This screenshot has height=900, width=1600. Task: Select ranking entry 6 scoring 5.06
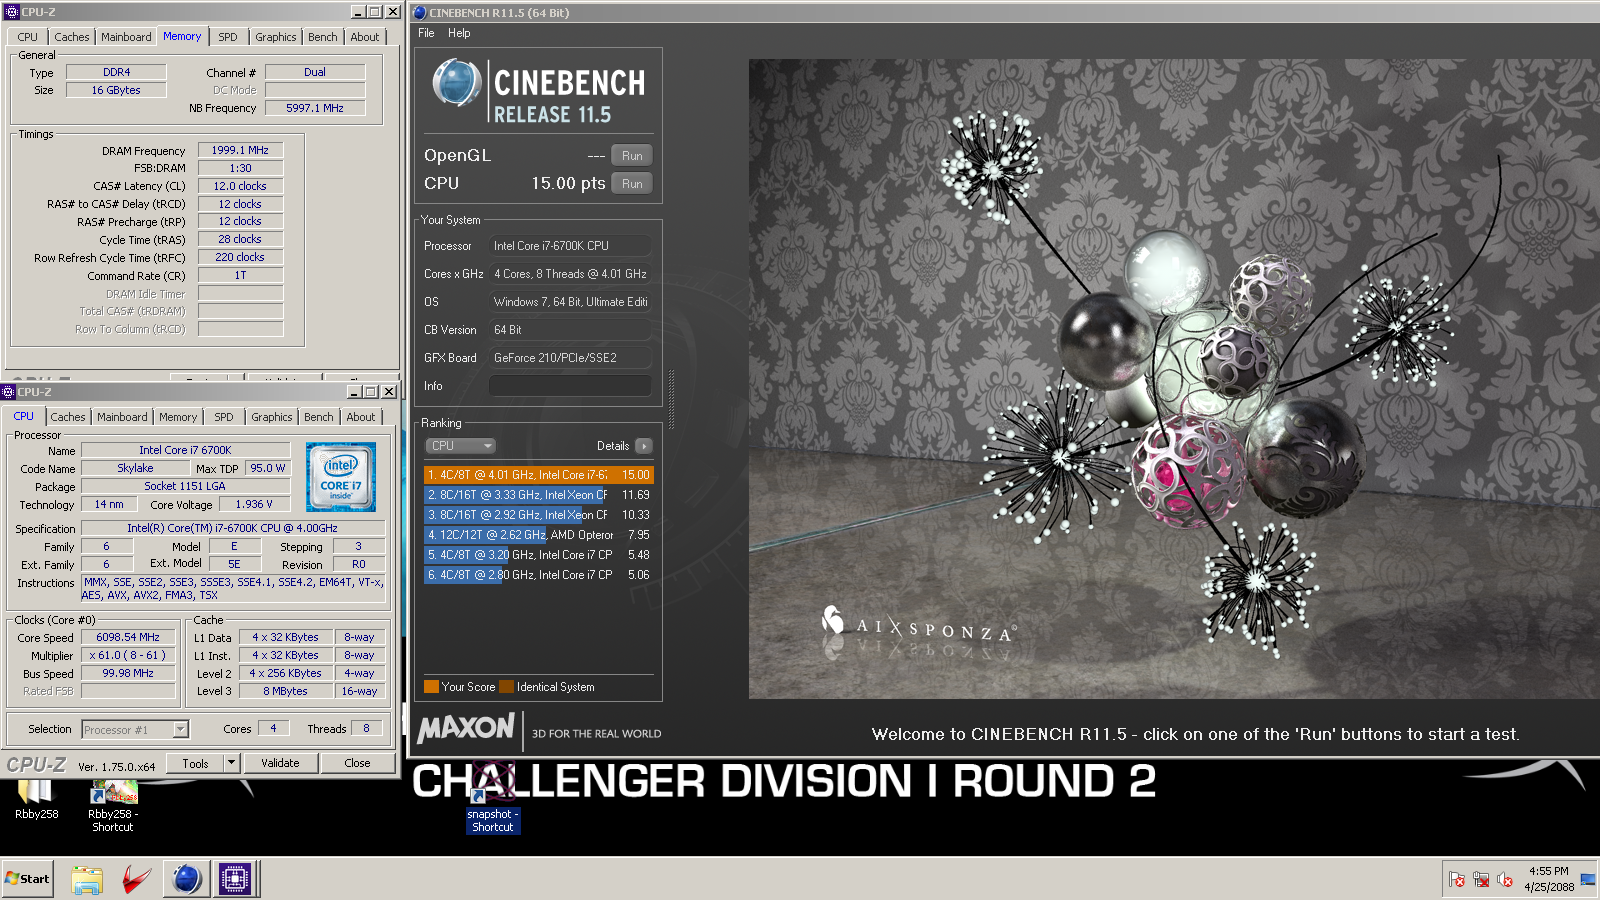[x=539, y=575]
